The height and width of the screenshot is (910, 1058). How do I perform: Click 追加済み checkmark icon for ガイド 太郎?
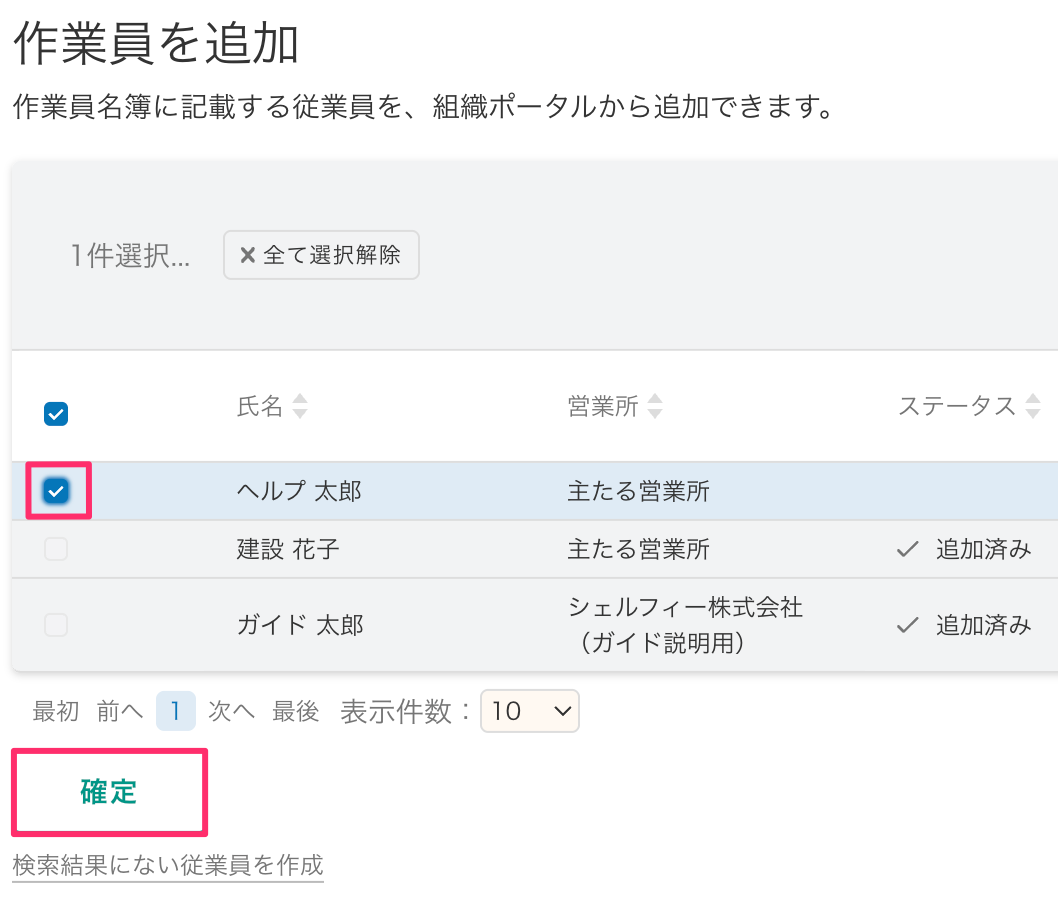(907, 625)
